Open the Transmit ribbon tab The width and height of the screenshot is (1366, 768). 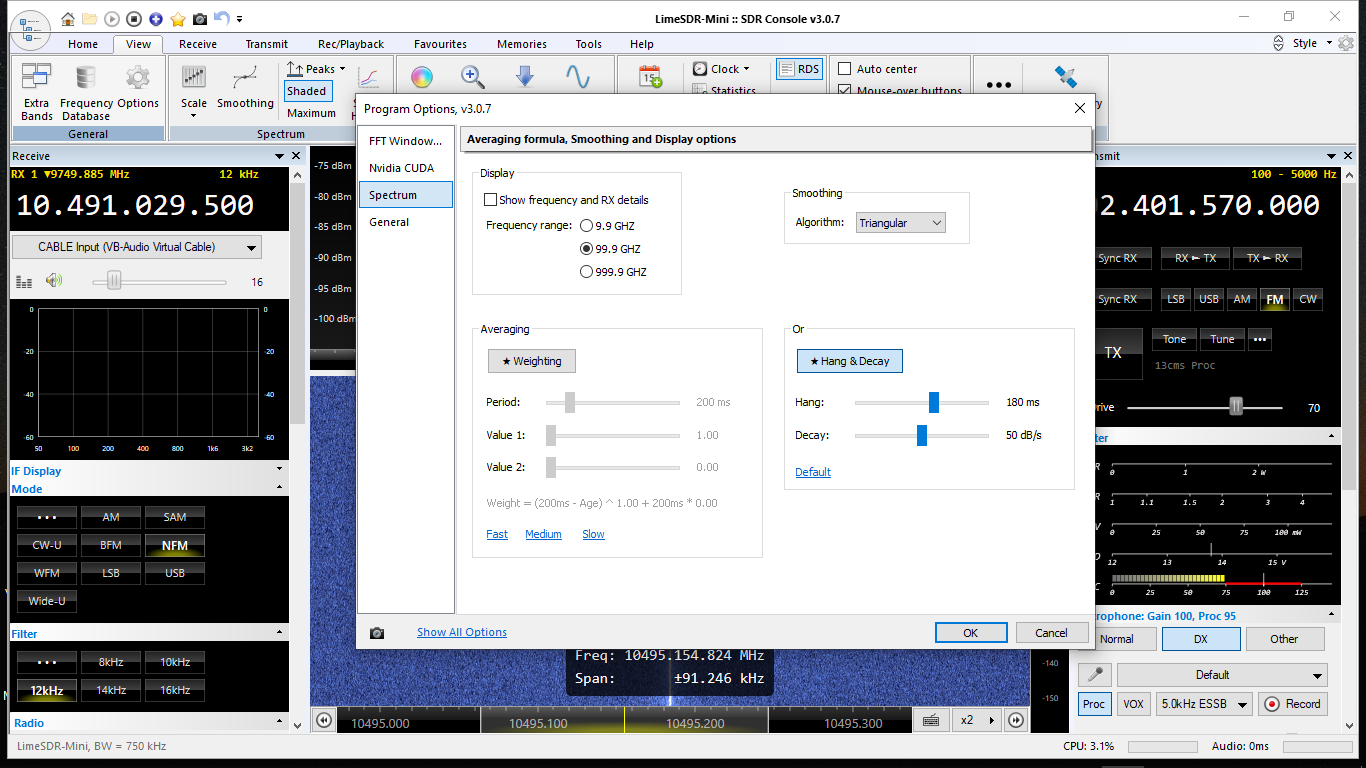click(x=267, y=44)
